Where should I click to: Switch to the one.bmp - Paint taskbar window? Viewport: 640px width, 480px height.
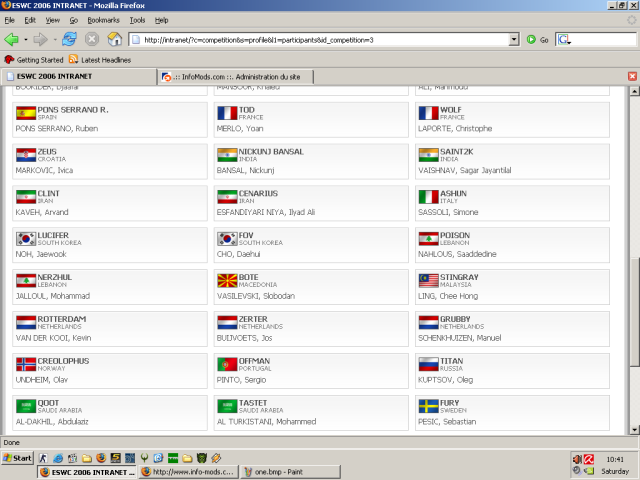pyautogui.click(x=290, y=472)
